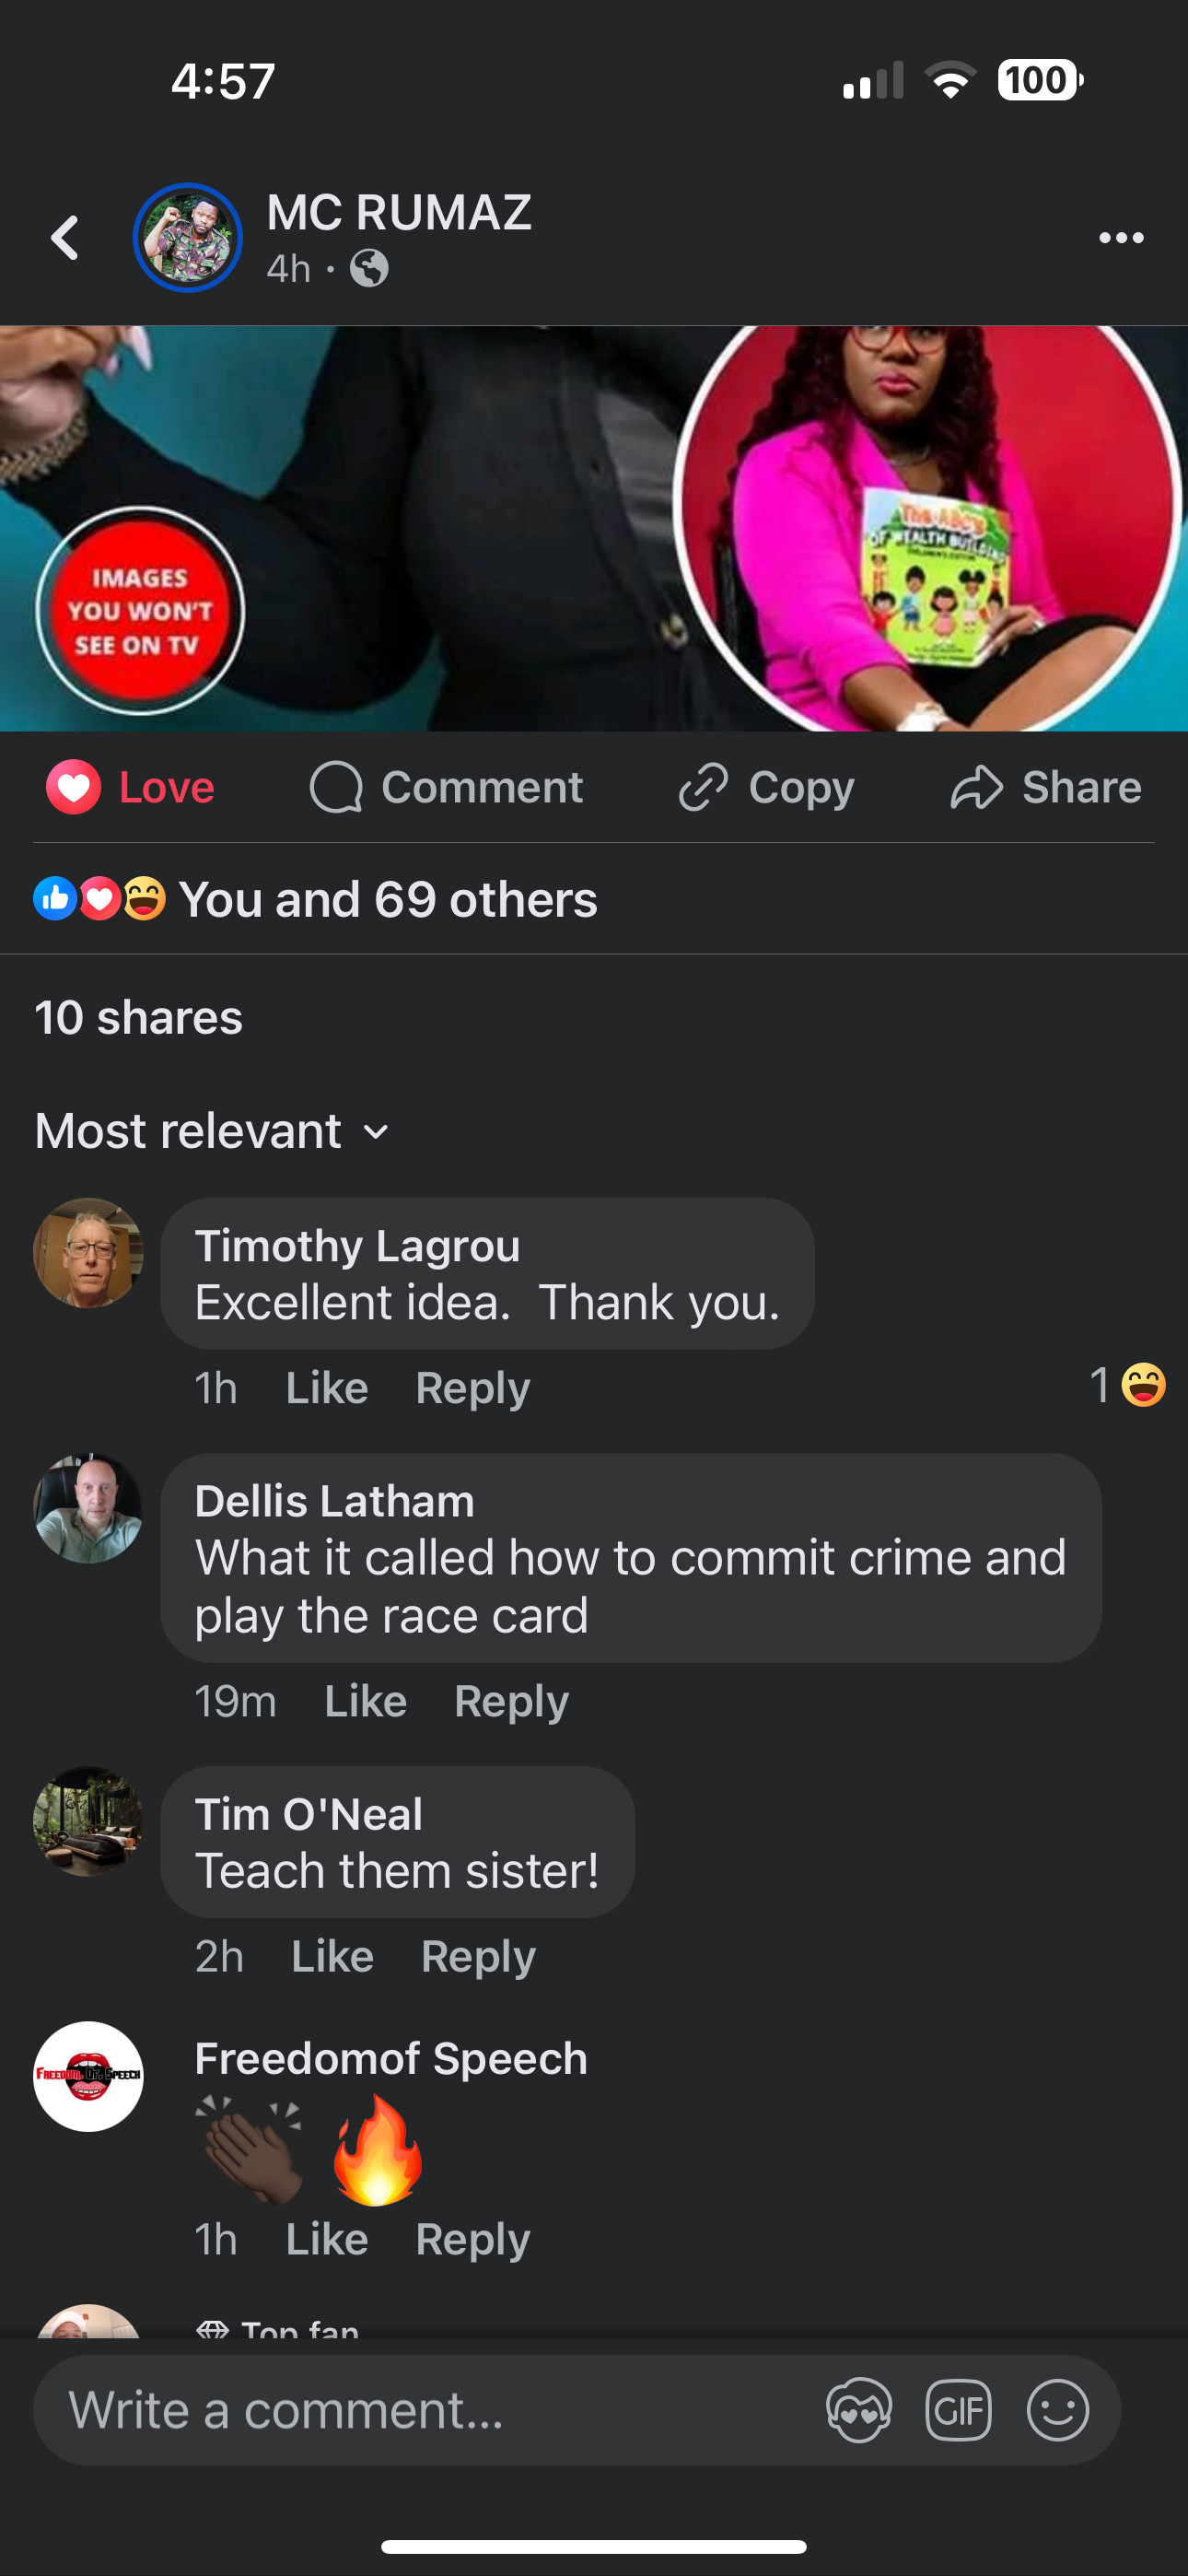View the laughing reaction on Timothy's comment
Viewport: 1188px width, 2576px height.
click(1127, 1385)
